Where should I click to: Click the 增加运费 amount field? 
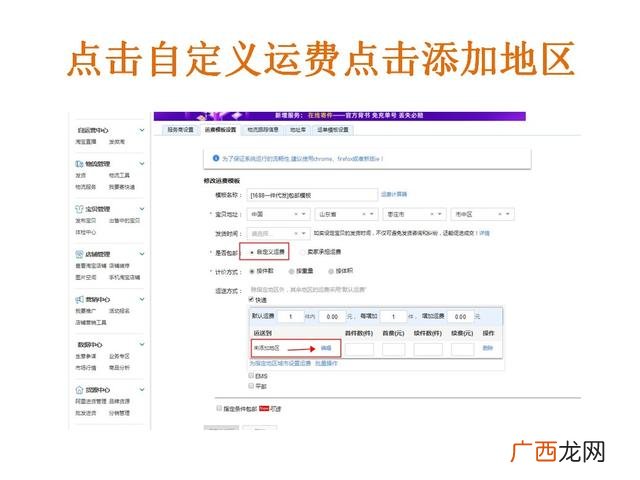pyautogui.click(x=460, y=317)
